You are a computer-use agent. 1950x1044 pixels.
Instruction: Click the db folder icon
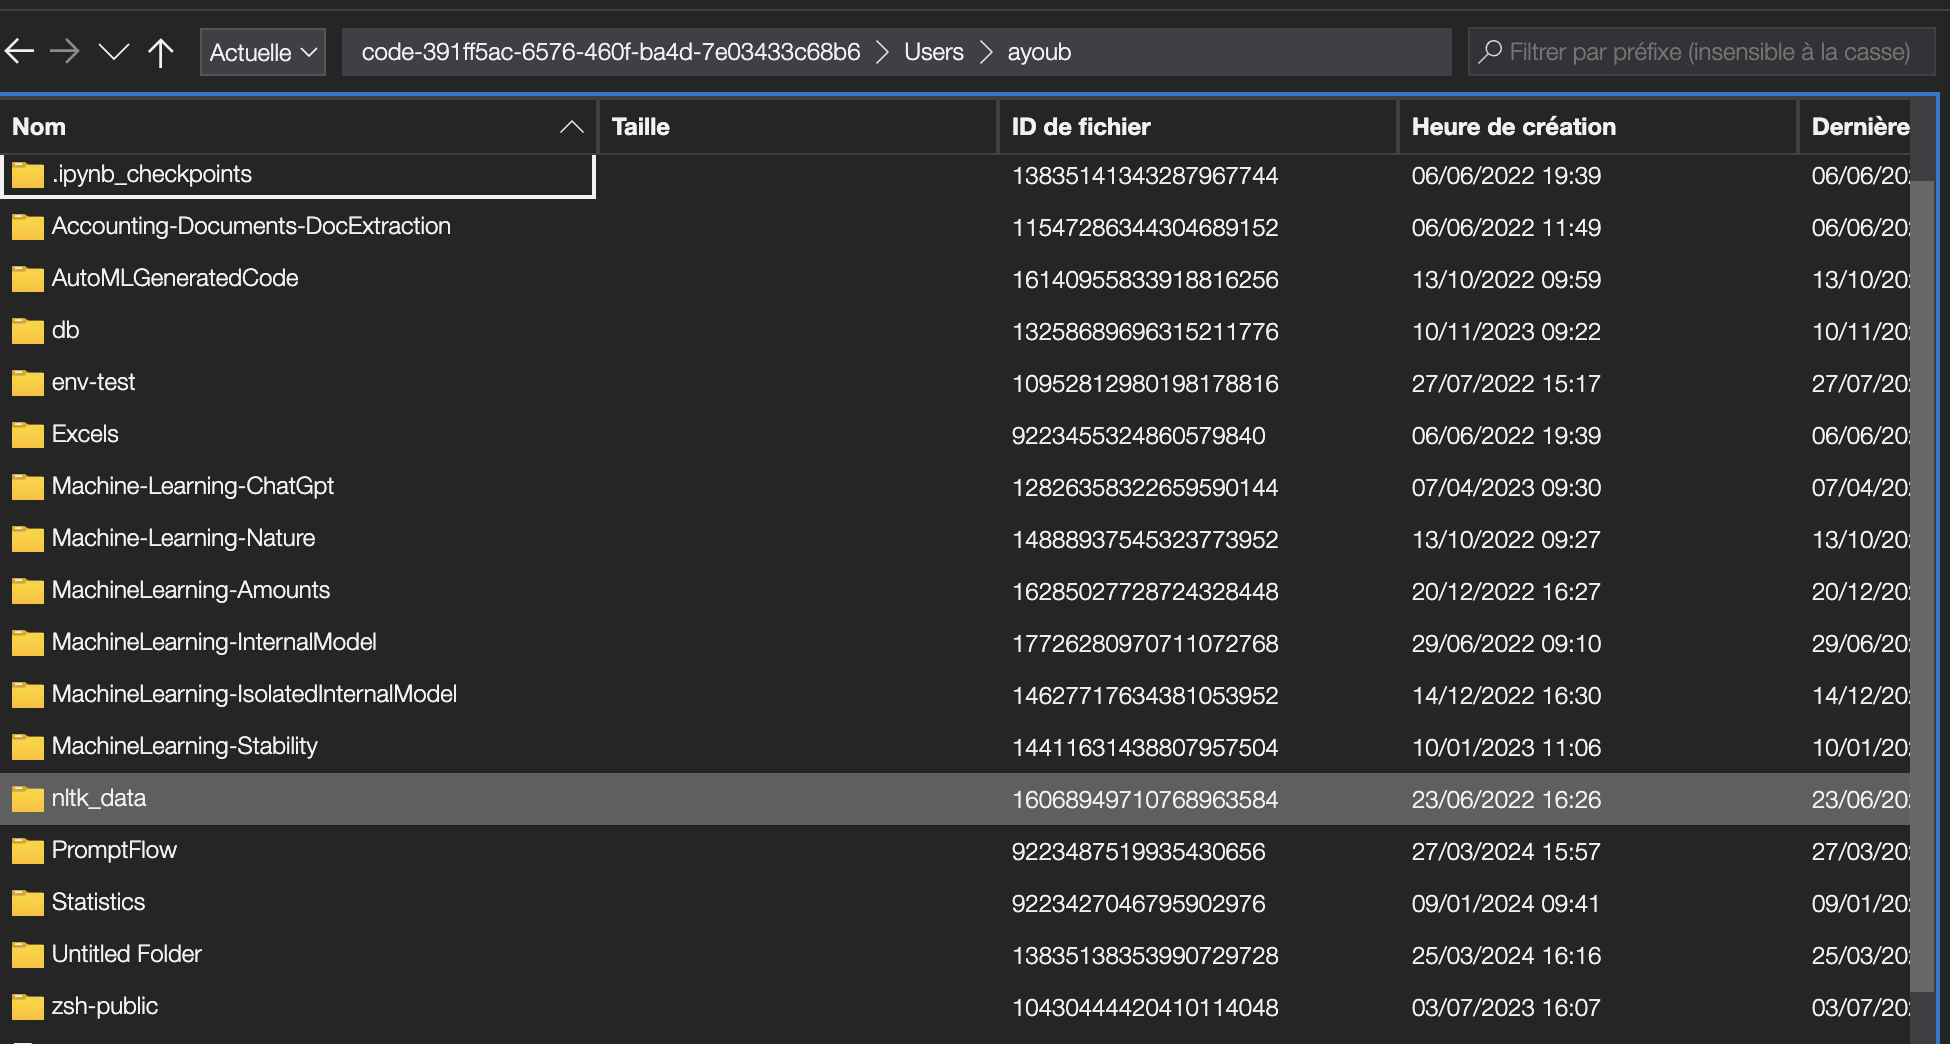point(27,331)
